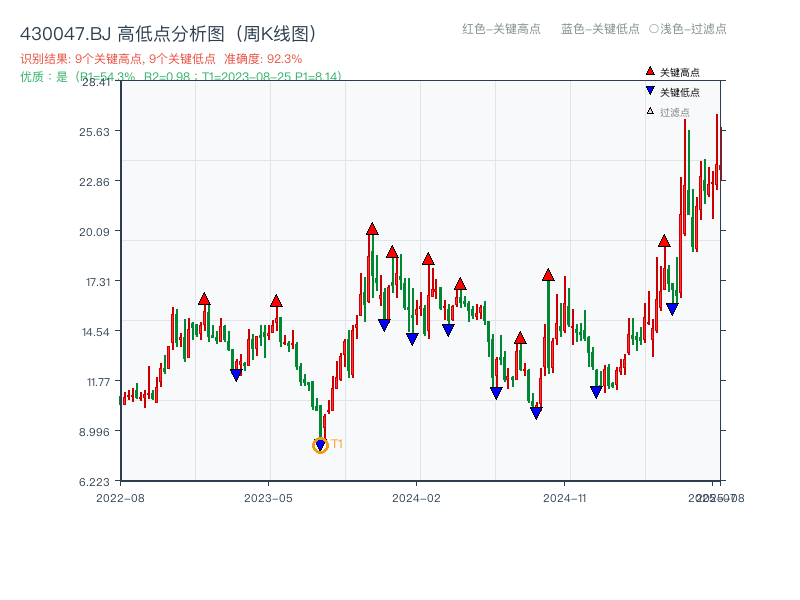Click the 22.86 price axis label

point(94,182)
